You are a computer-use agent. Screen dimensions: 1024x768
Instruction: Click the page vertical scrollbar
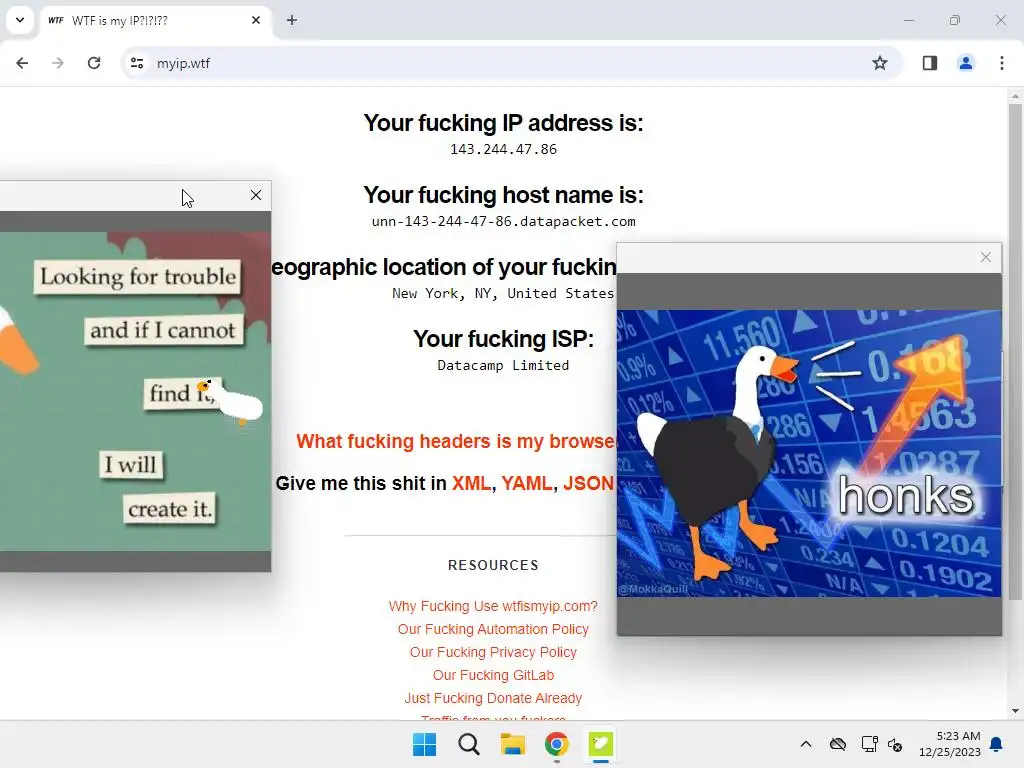tap(1015, 352)
